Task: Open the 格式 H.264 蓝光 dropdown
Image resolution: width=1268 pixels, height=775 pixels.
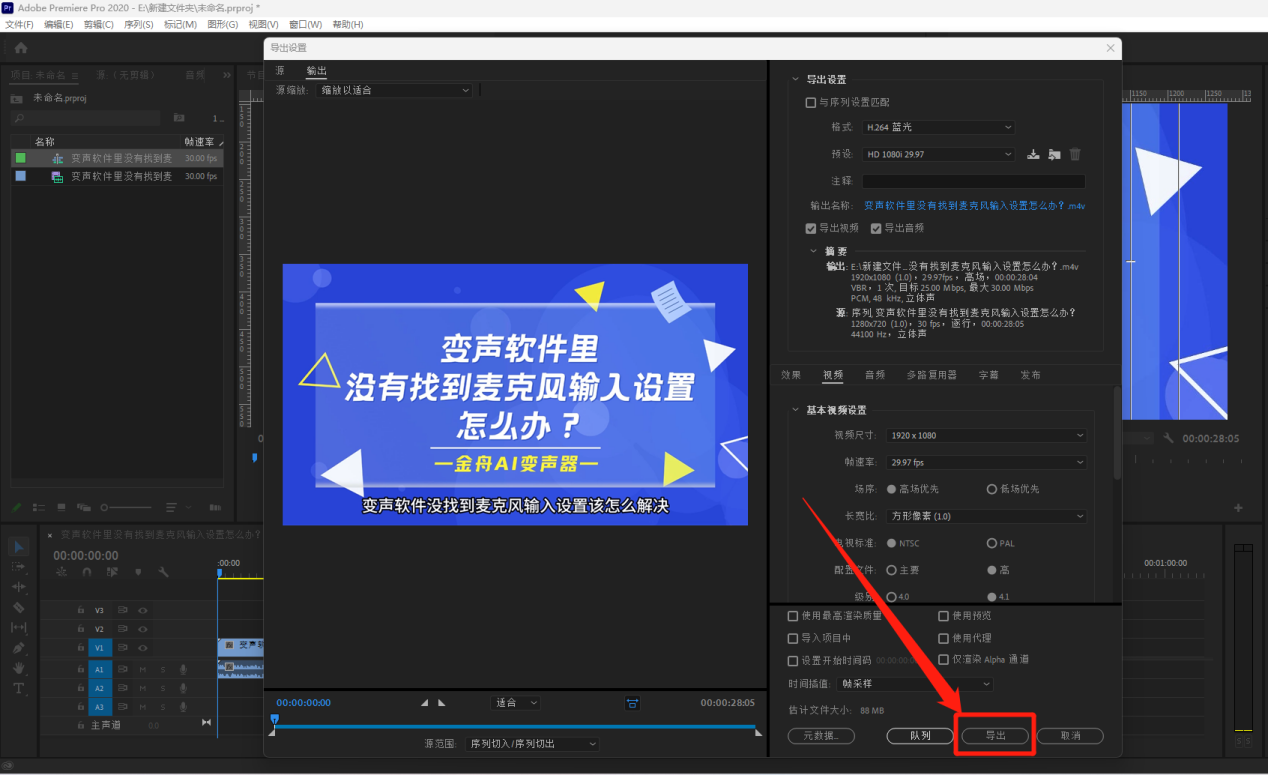Action: (938, 127)
